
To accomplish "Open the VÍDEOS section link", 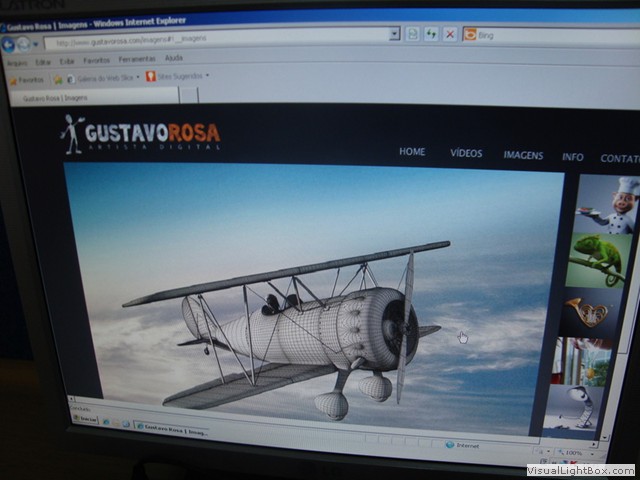I will coord(466,153).
